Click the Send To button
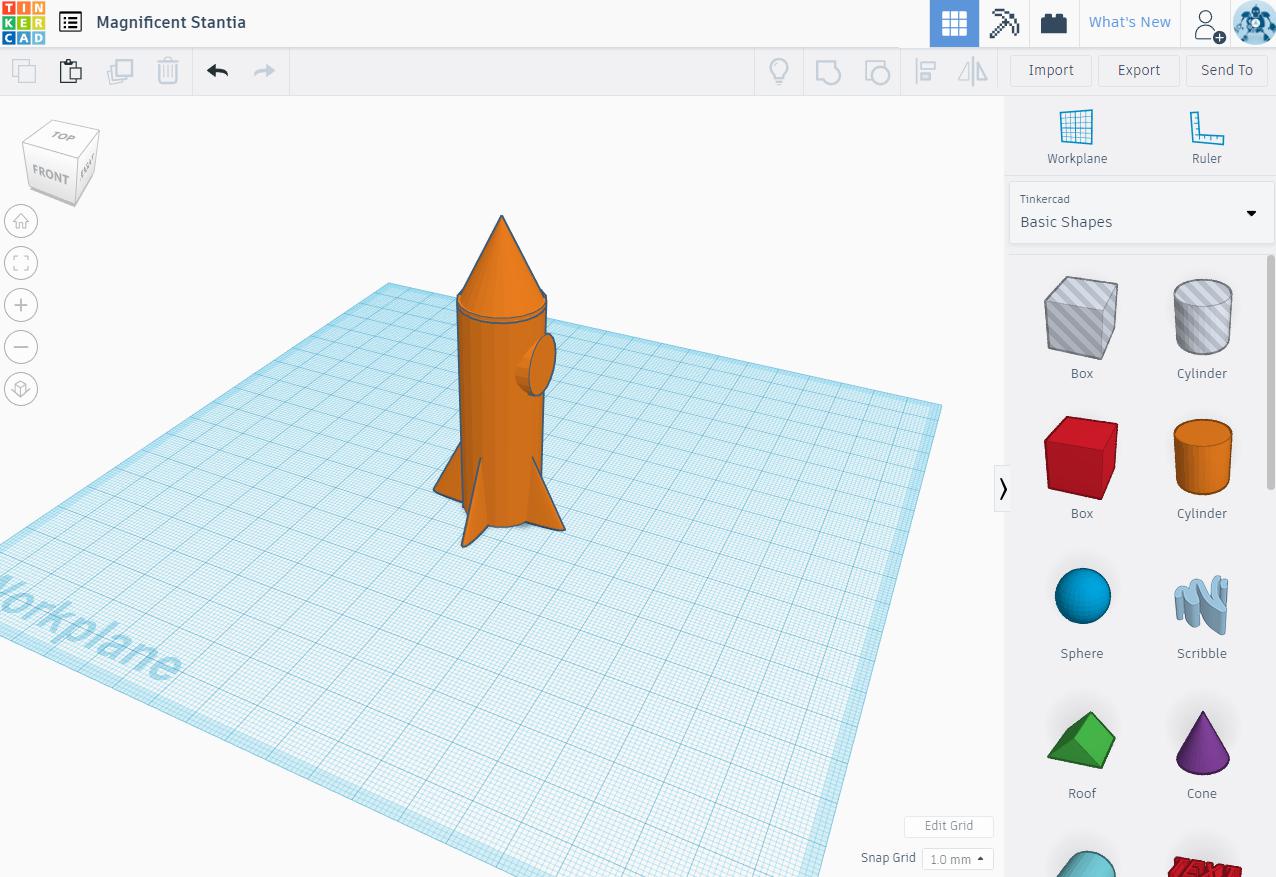 [x=1227, y=70]
